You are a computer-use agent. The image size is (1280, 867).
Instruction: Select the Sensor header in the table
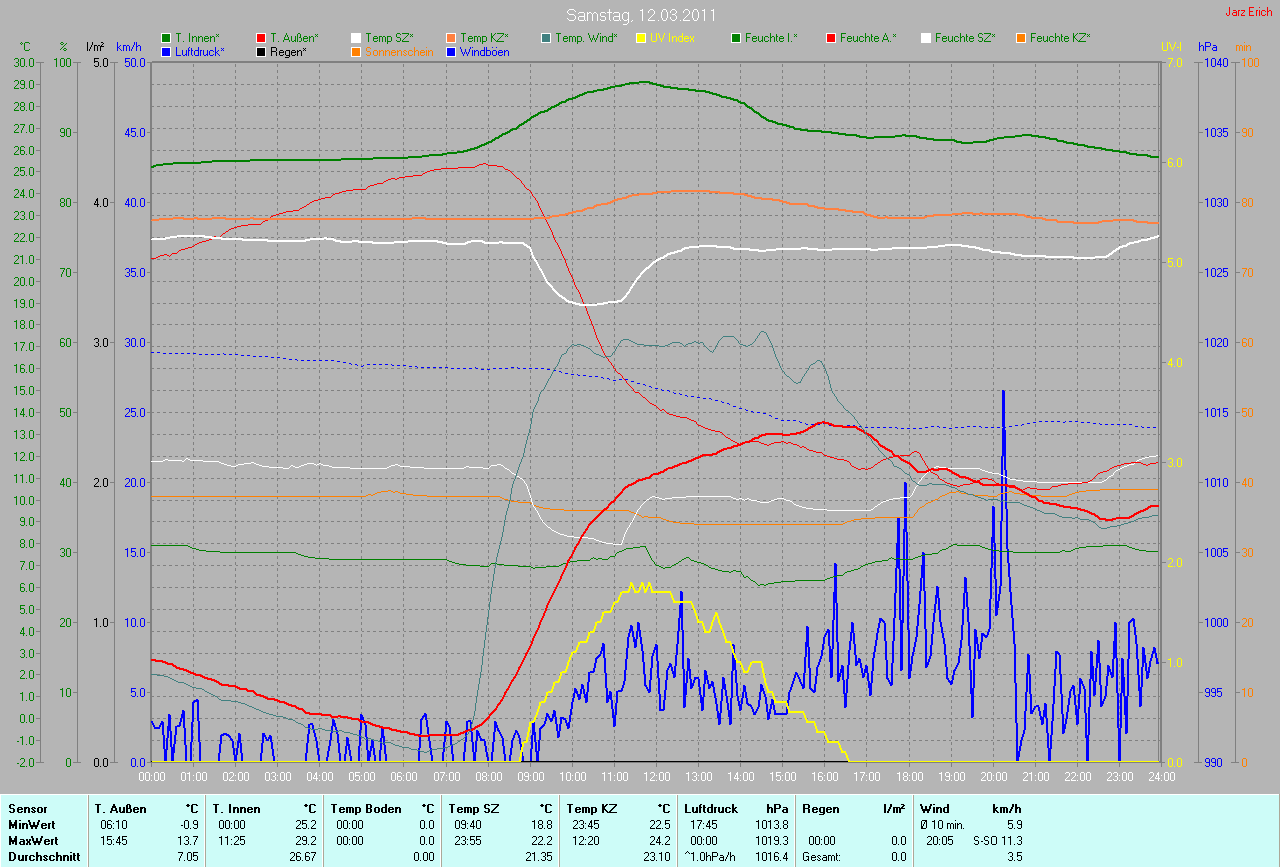coord(27,808)
